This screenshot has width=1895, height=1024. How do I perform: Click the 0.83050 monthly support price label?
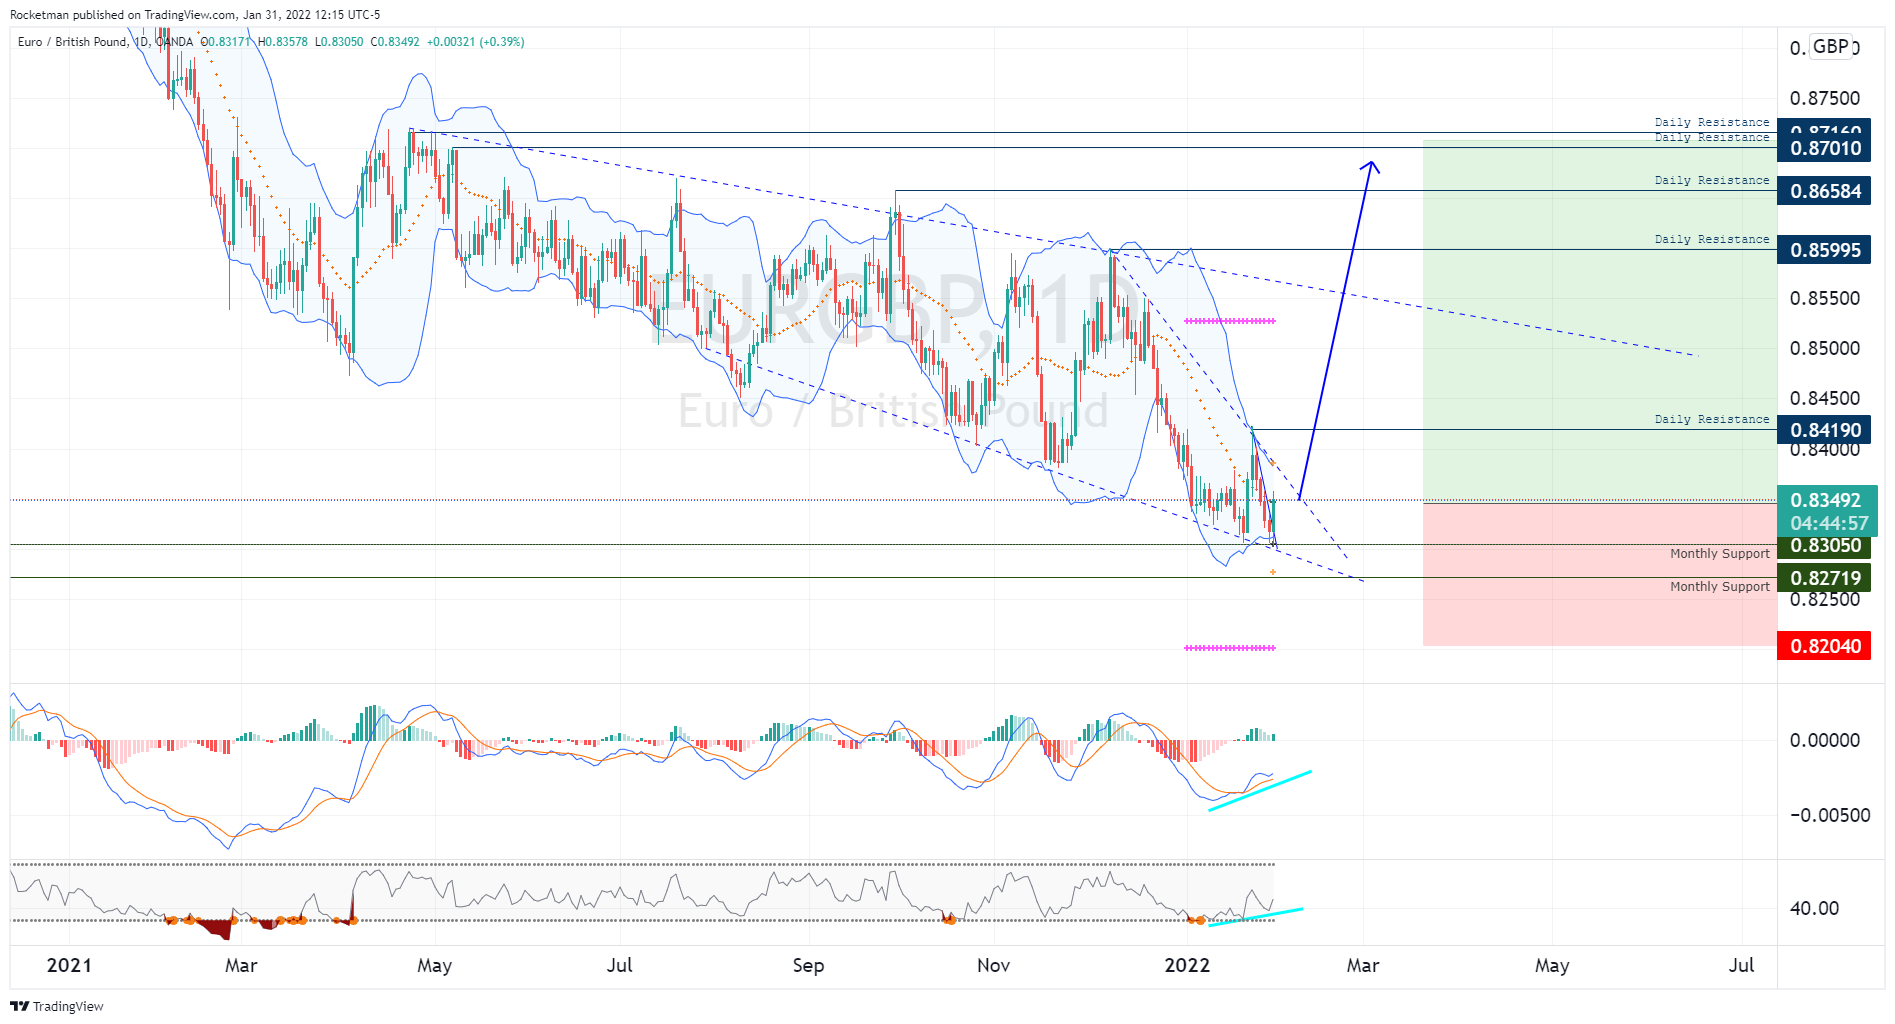(x=1824, y=545)
